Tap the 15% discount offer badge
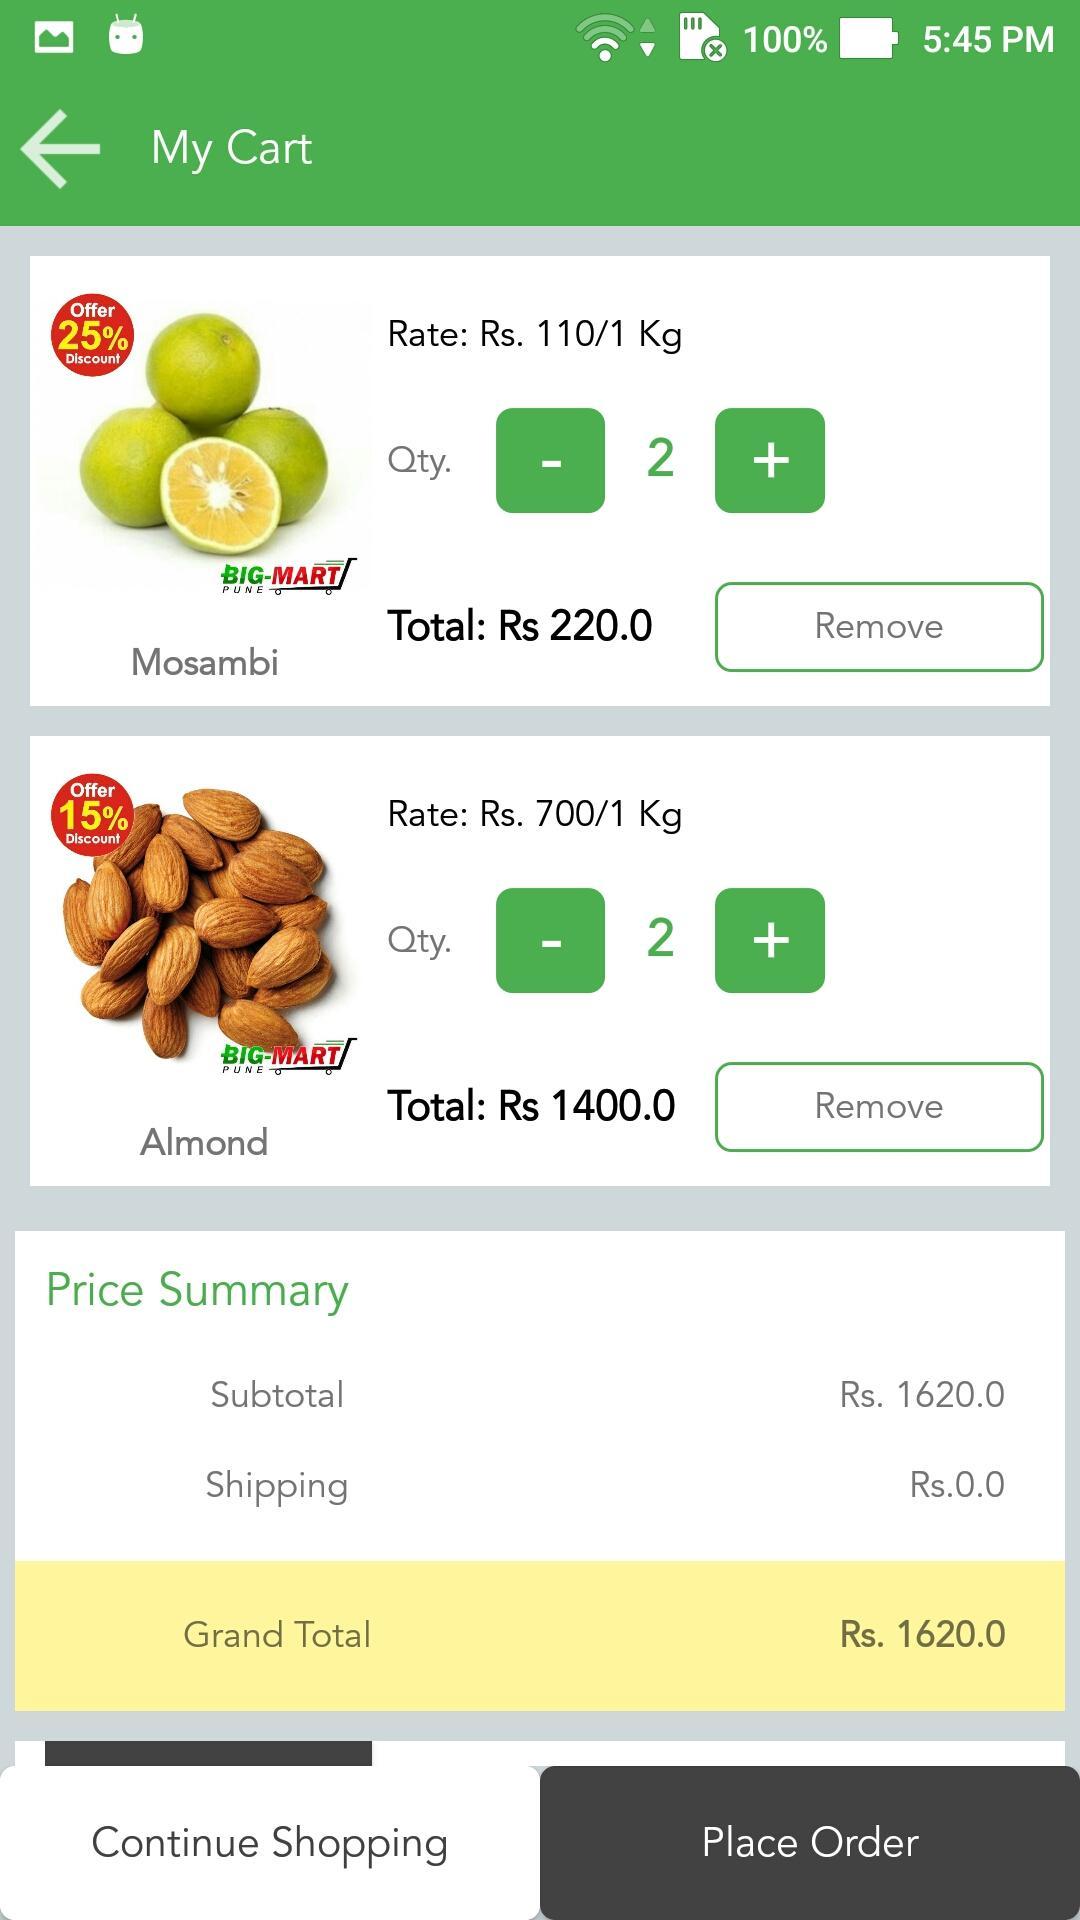The image size is (1080, 1920). coord(92,815)
